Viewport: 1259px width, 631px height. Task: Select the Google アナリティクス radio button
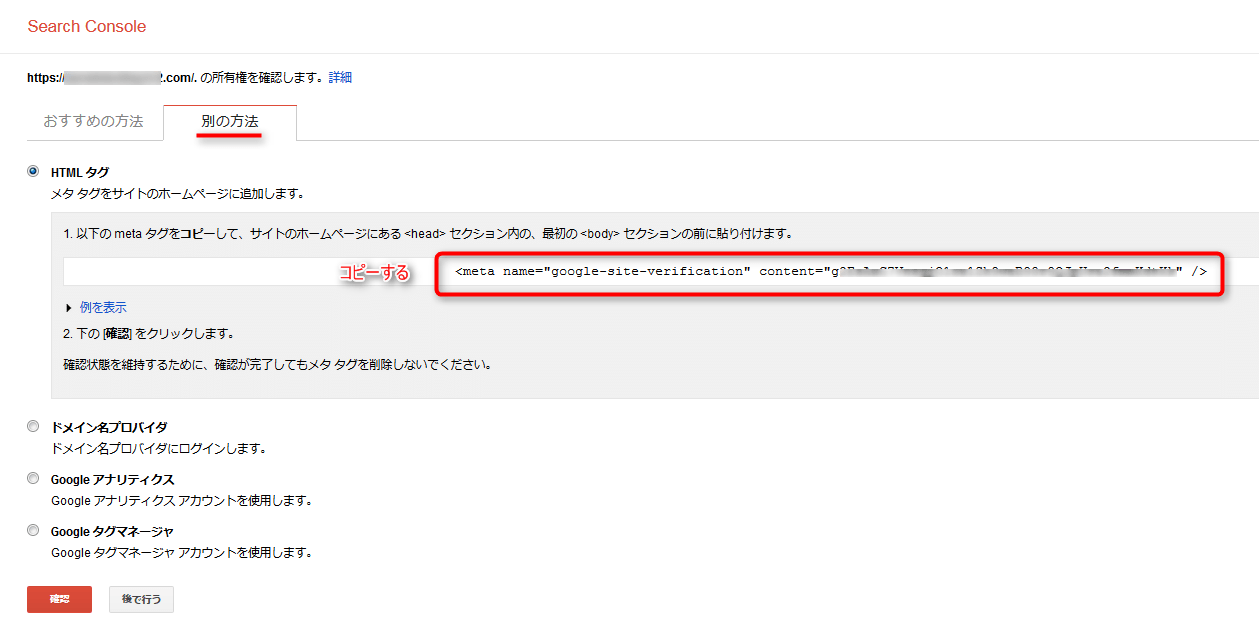pos(33,478)
